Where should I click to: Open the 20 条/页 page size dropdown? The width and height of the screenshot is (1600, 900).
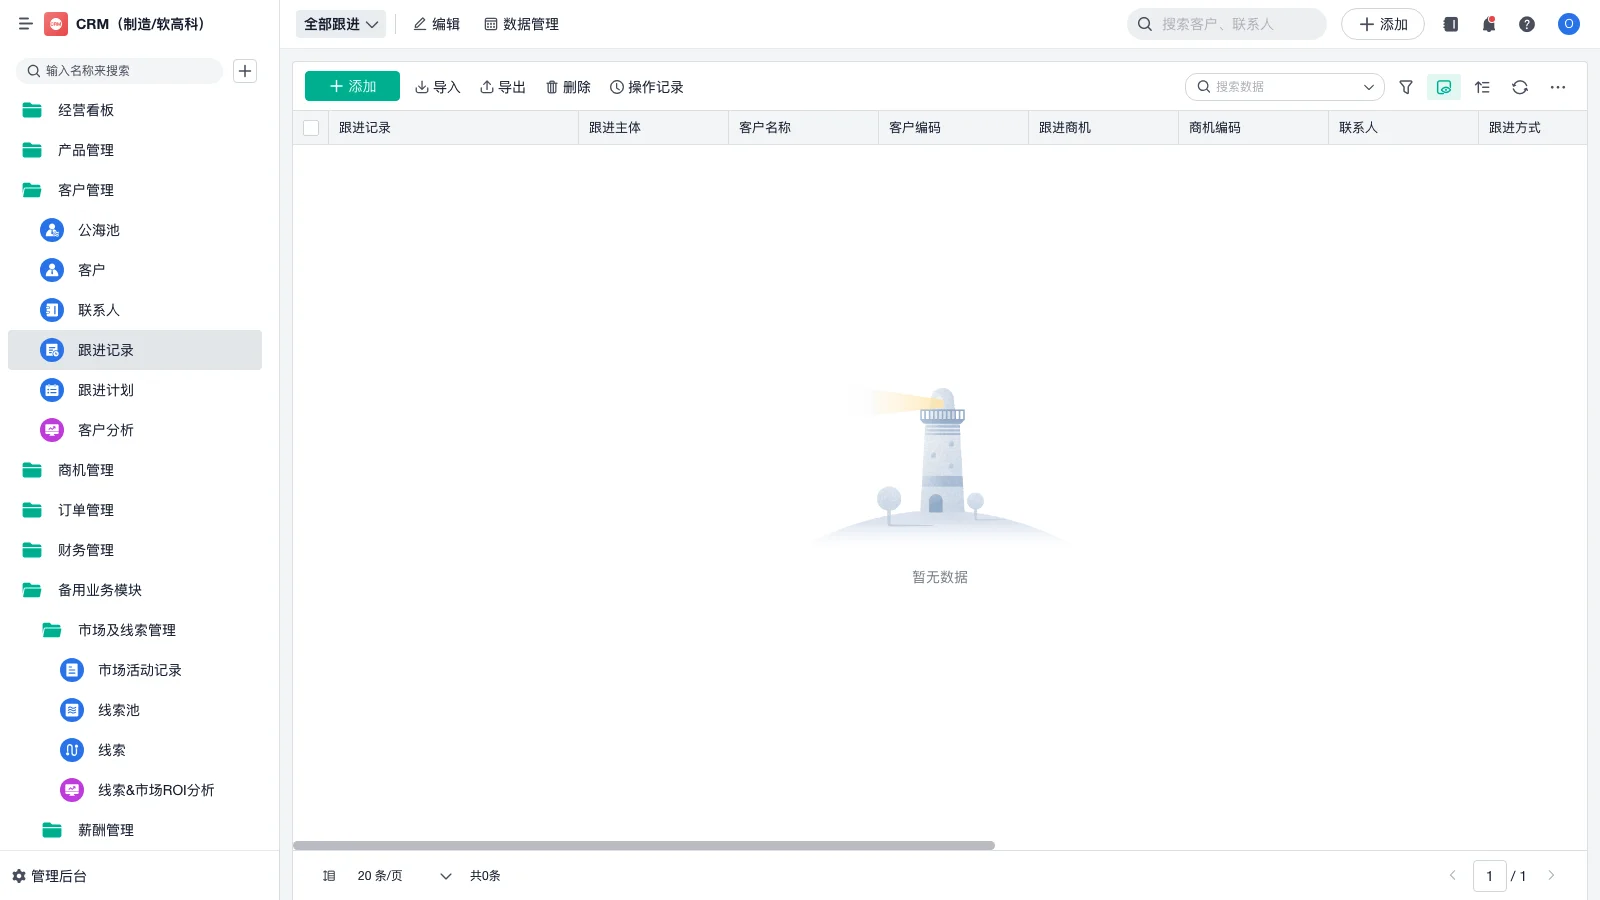point(398,875)
